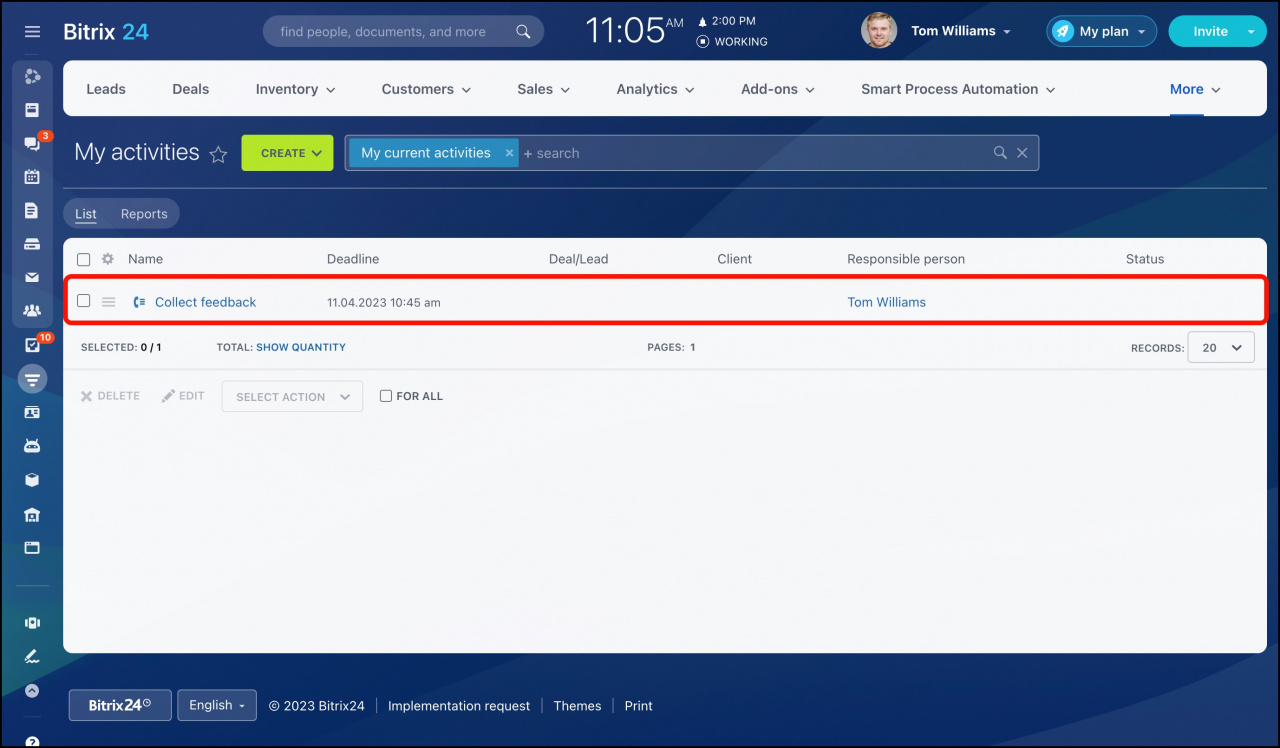
Task: Click the SHOW QUANTITY link
Action: click(x=301, y=347)
